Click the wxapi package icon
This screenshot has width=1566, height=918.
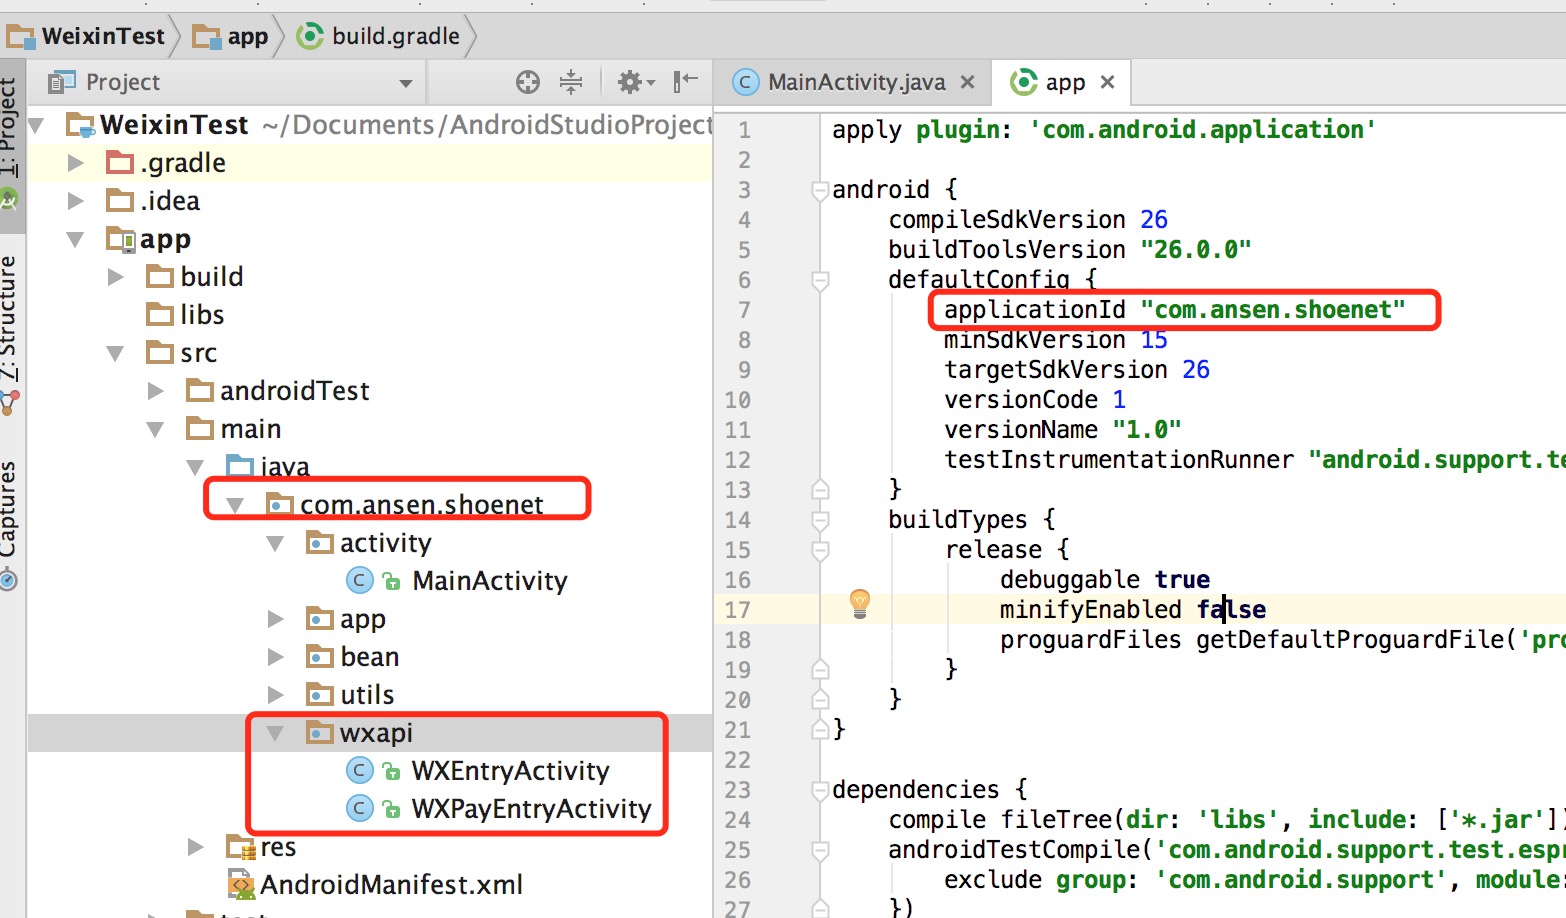point(320,732)
